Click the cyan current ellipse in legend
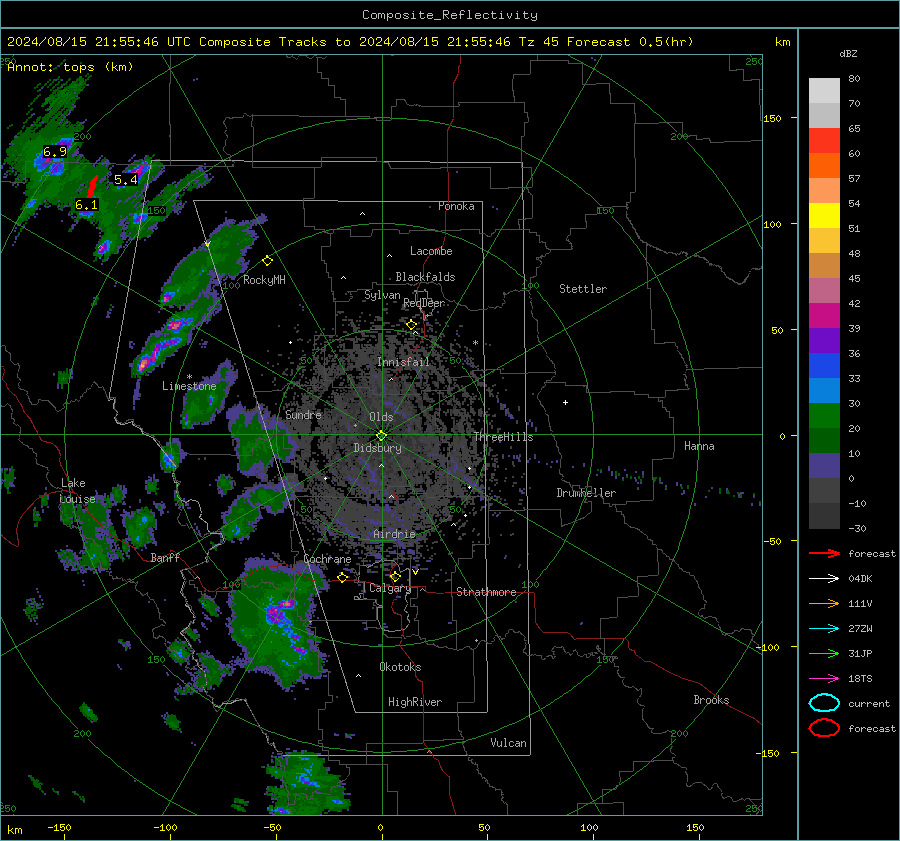The width and height of the screenshot is (900, 841). [x=824, y=703]
